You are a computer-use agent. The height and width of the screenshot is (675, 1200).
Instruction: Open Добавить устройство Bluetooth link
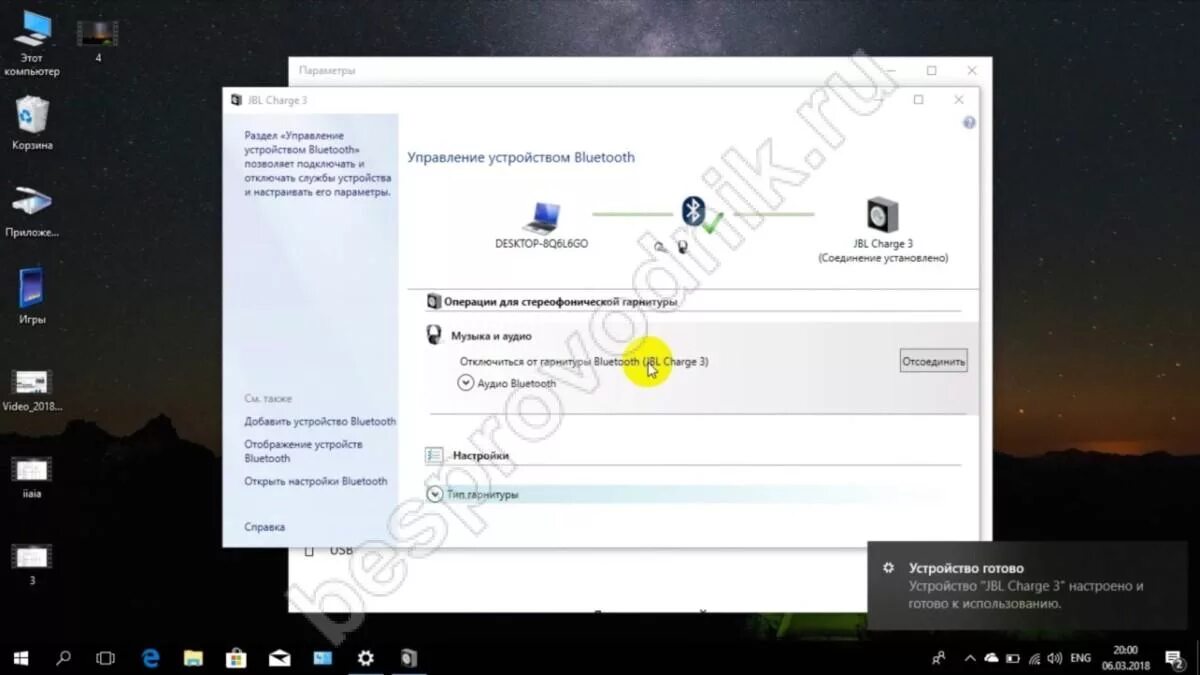(x=320, y=421)
